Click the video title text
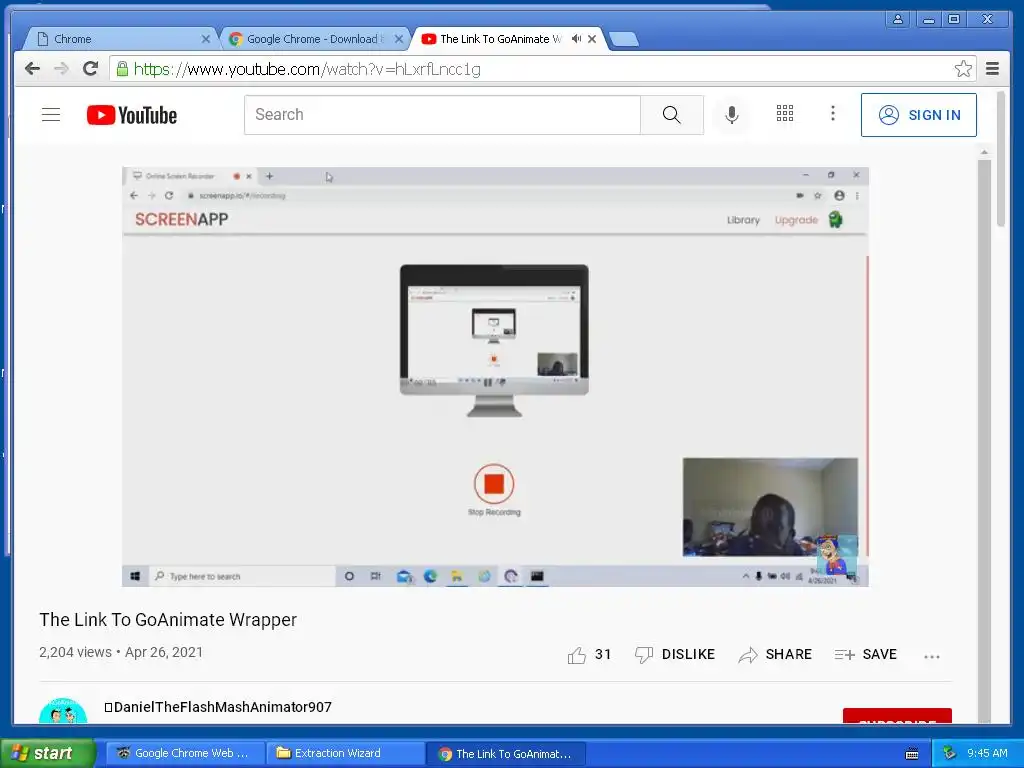Screen dimensions: 1024x768 168,620
